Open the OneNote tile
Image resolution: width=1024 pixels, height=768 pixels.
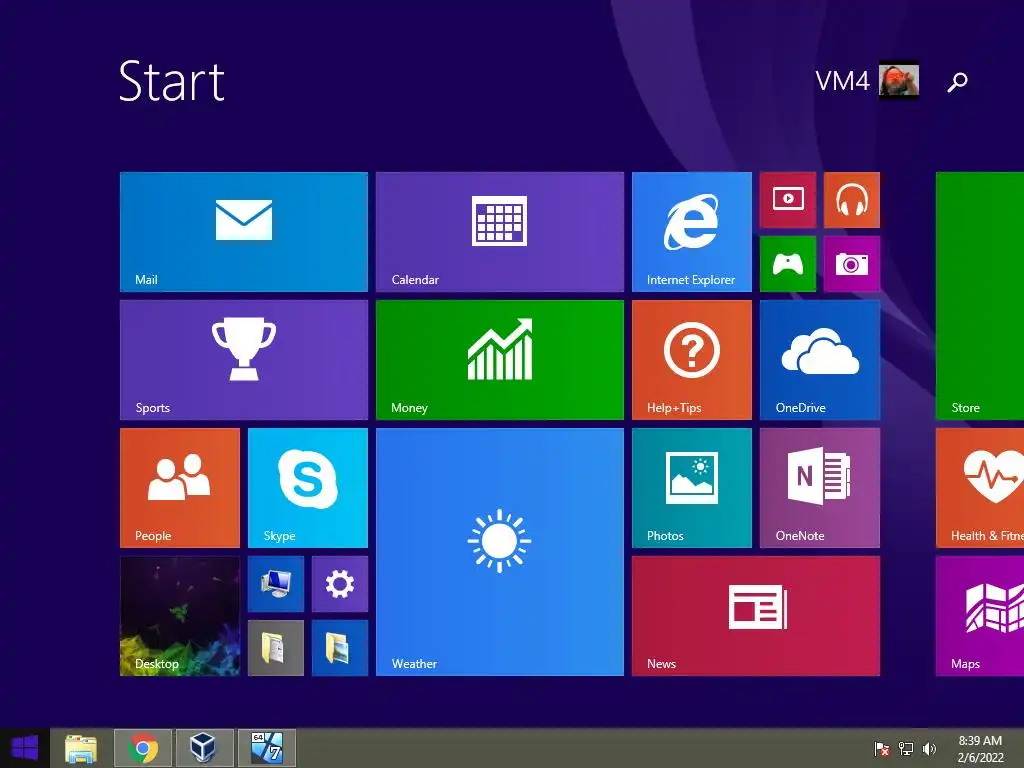(820, 488)
